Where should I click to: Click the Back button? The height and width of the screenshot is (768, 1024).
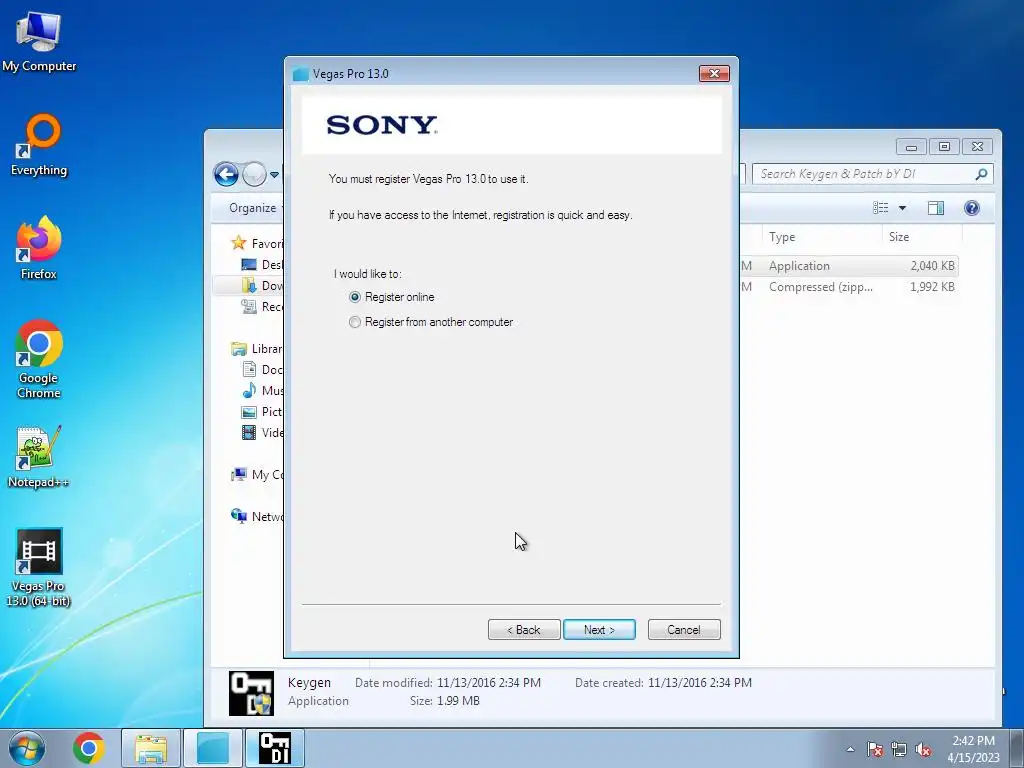(x=524, y=630)
